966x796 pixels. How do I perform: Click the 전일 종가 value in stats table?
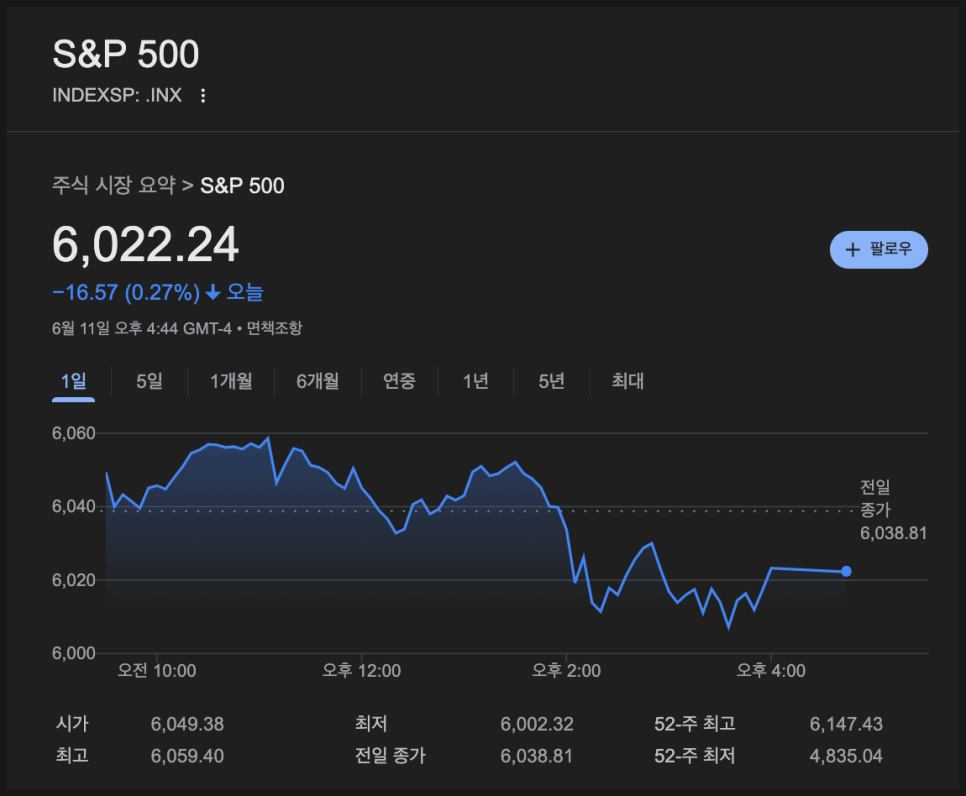tap(537, 756)
